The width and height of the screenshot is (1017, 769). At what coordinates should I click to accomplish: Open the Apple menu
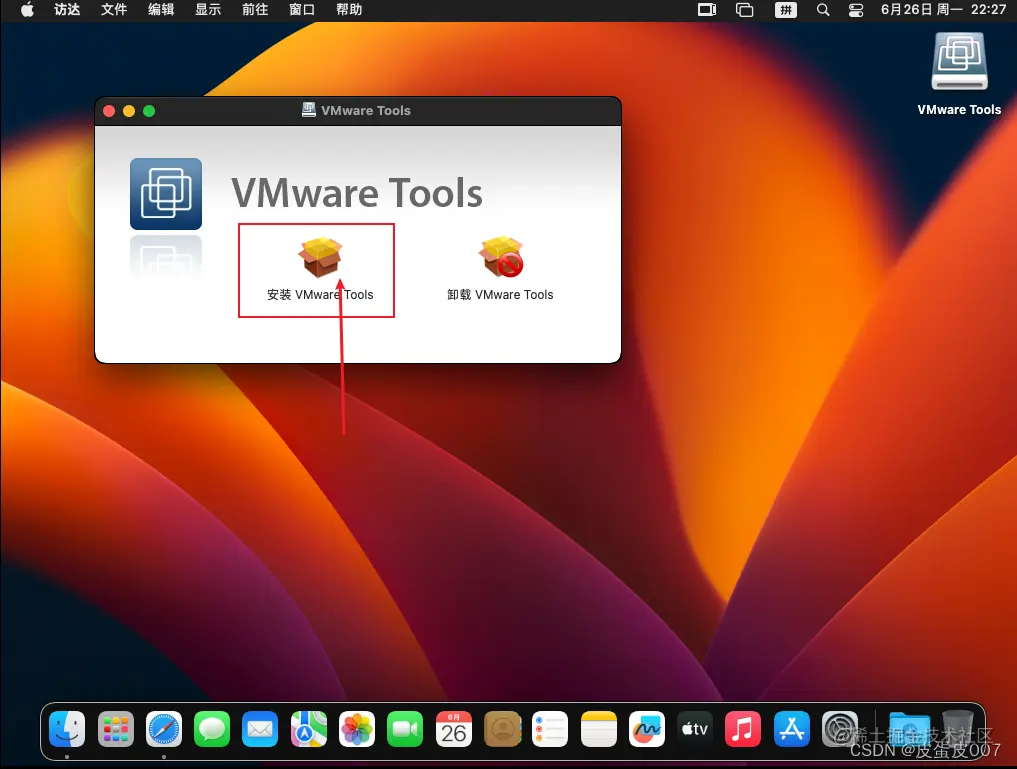click(x=27, y=9)
